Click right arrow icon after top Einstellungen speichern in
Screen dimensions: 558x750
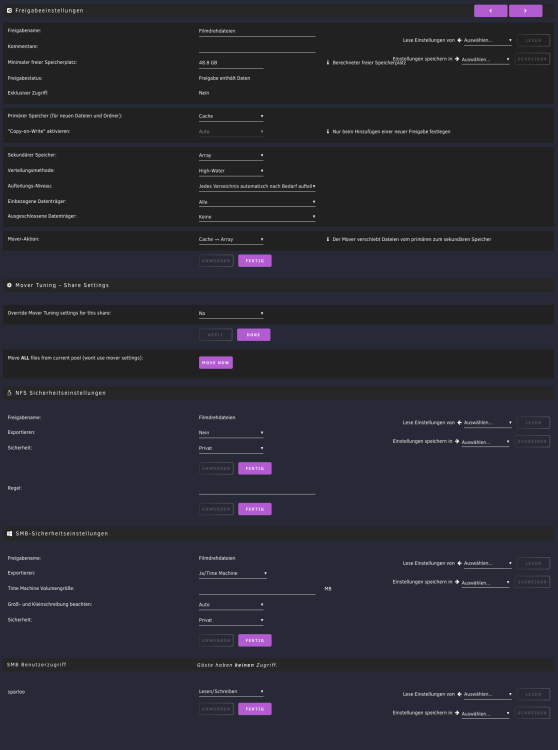pyautogui.click(x=457, y=59)
